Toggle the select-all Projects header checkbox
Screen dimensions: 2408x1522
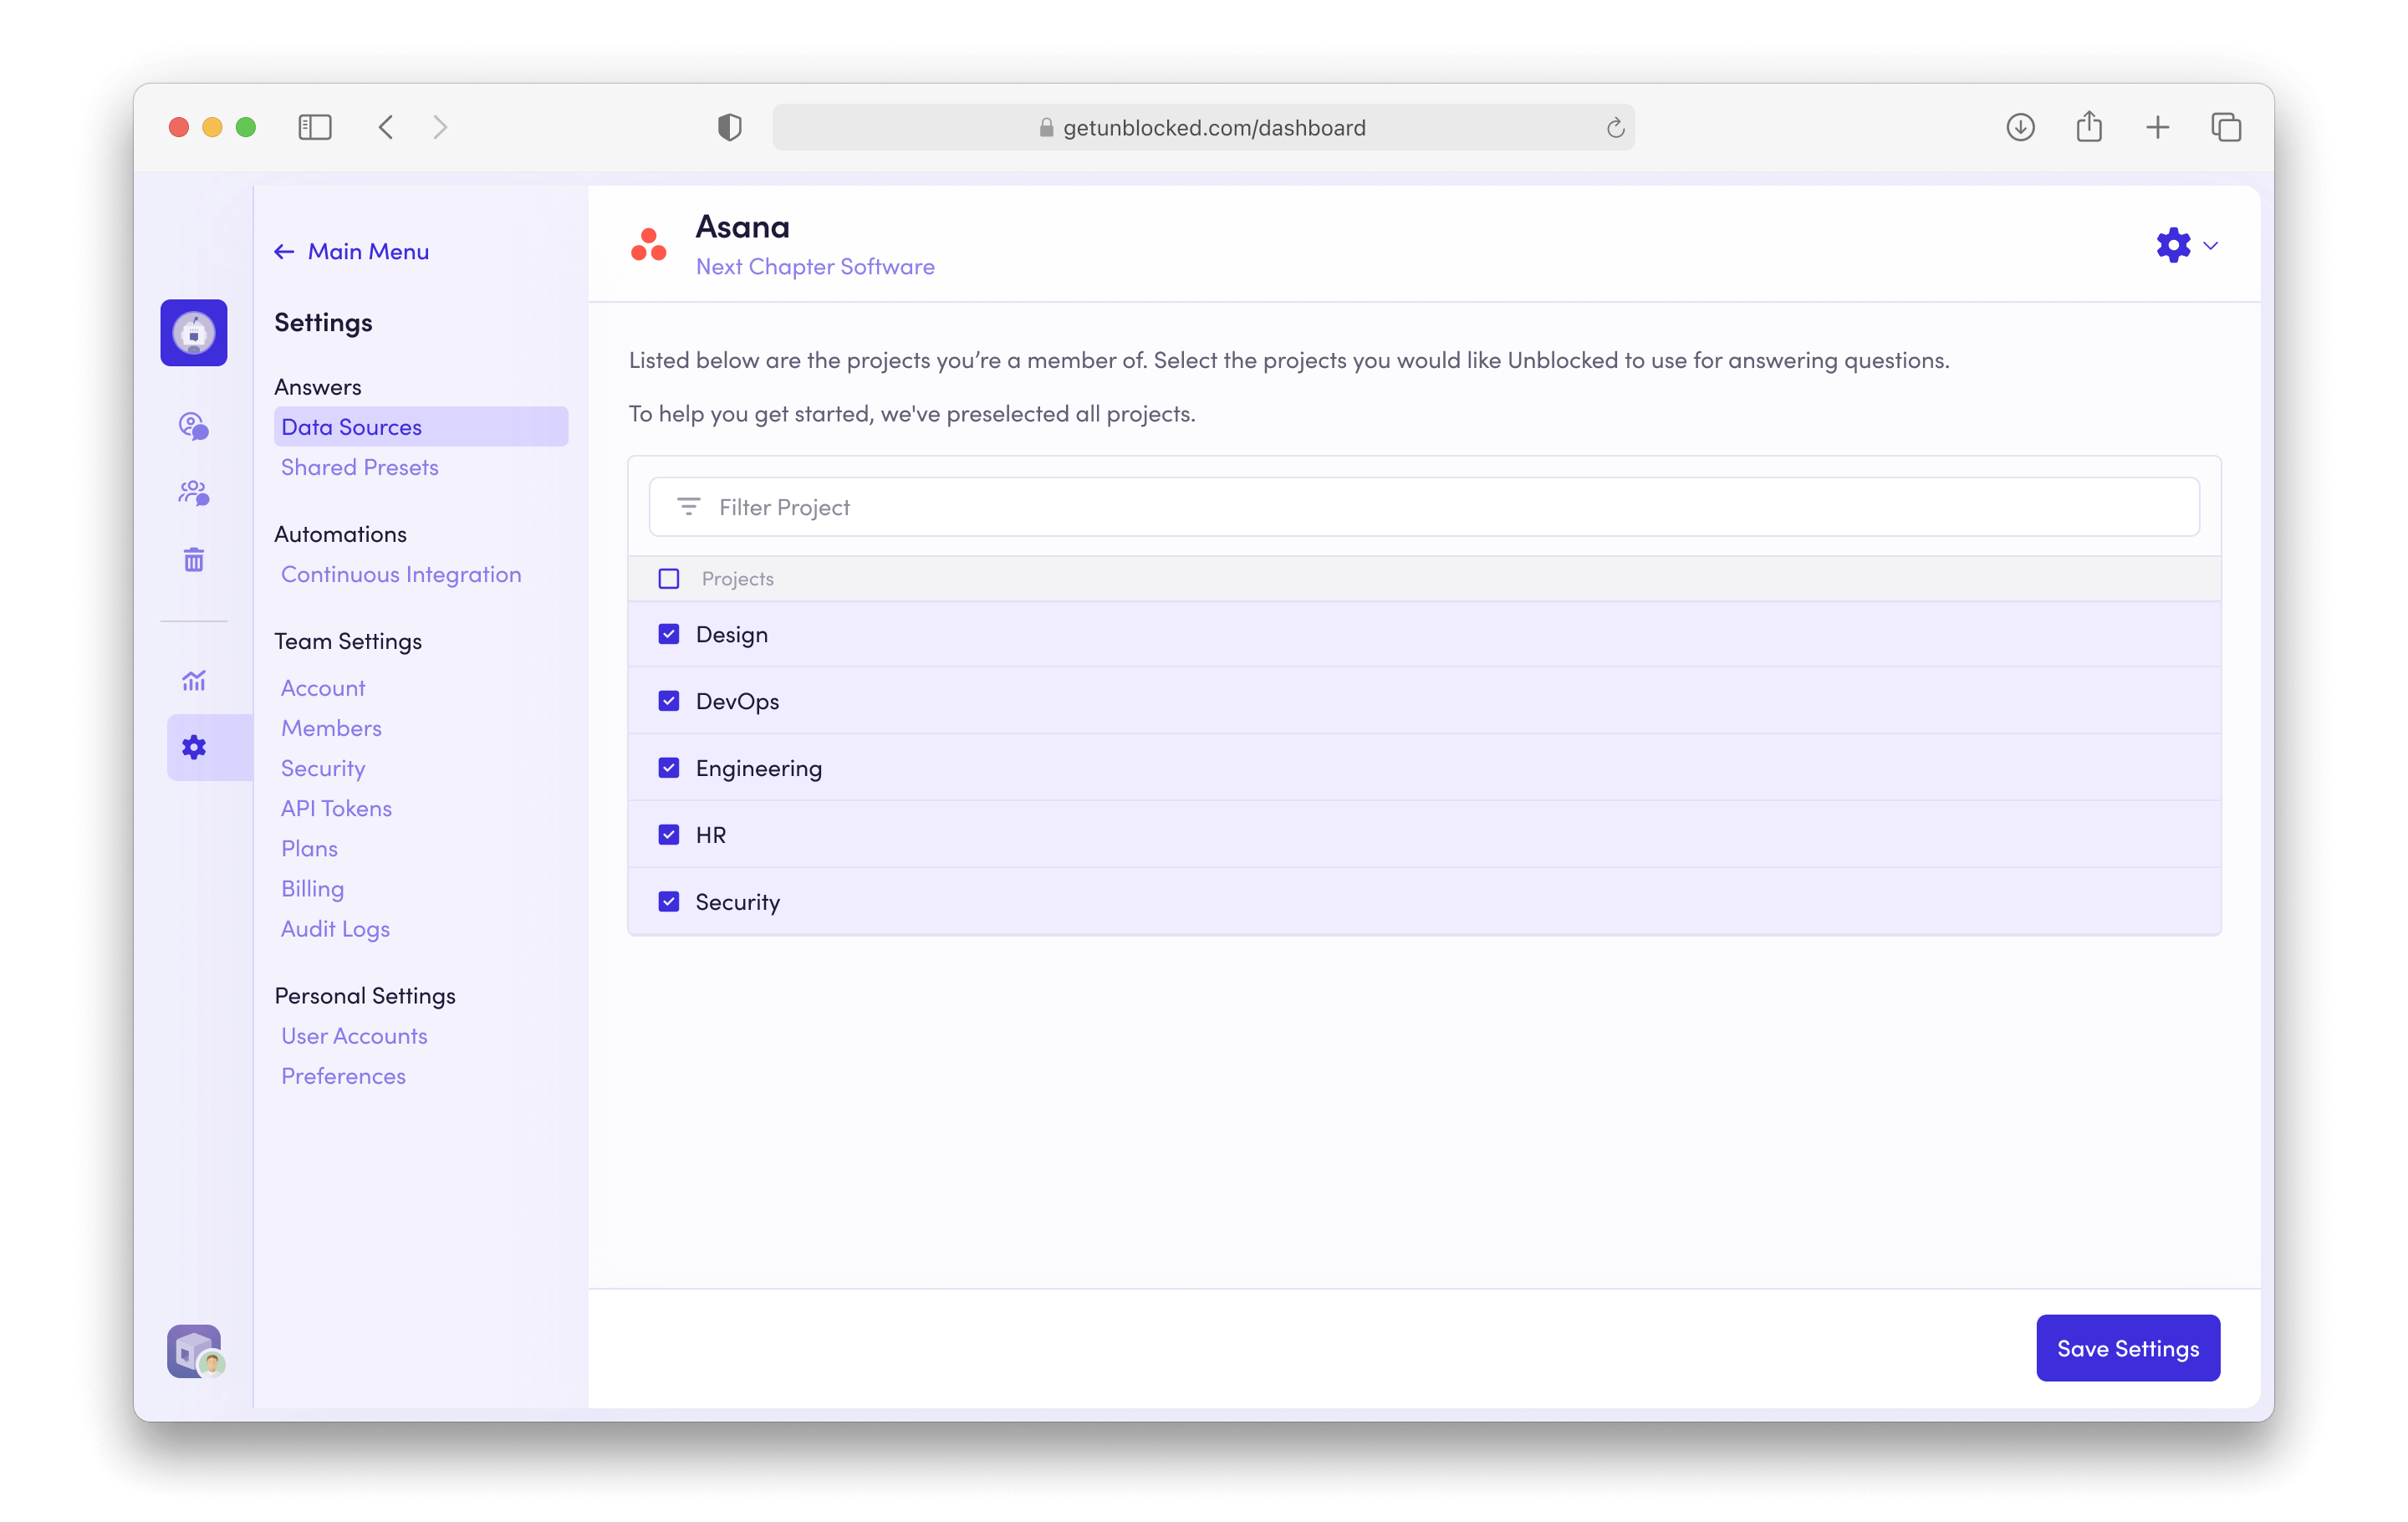tap(669, 579)
